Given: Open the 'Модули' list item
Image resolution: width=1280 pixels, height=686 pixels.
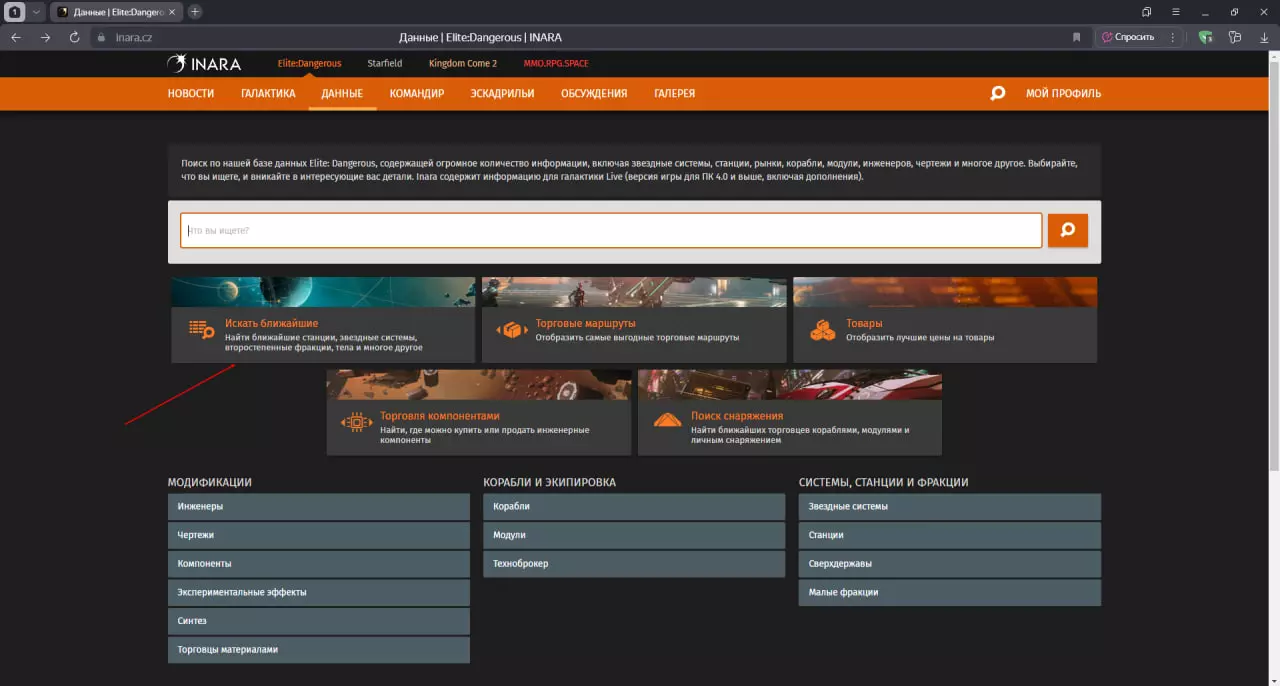Looking at the screenshot, I should click(x=634, y=535).
